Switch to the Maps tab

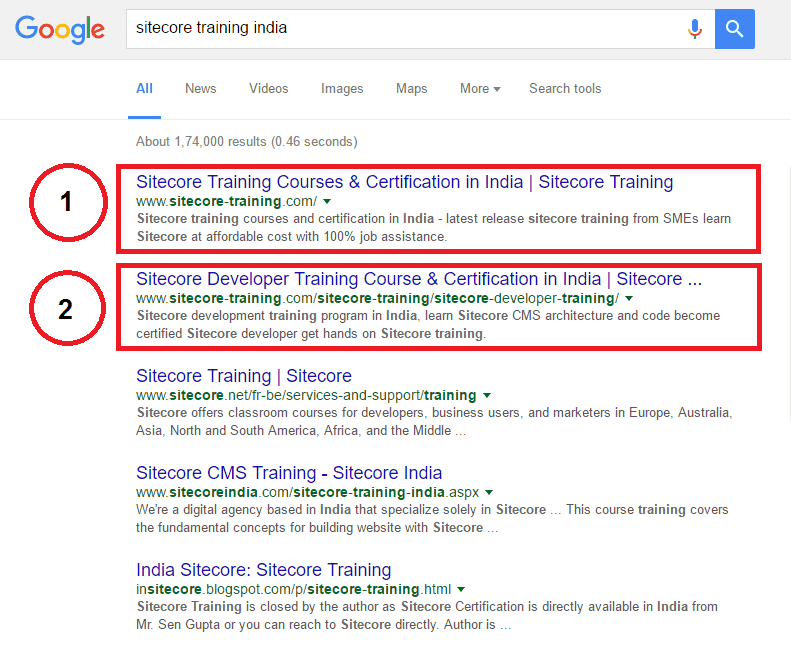click(411, 89)
